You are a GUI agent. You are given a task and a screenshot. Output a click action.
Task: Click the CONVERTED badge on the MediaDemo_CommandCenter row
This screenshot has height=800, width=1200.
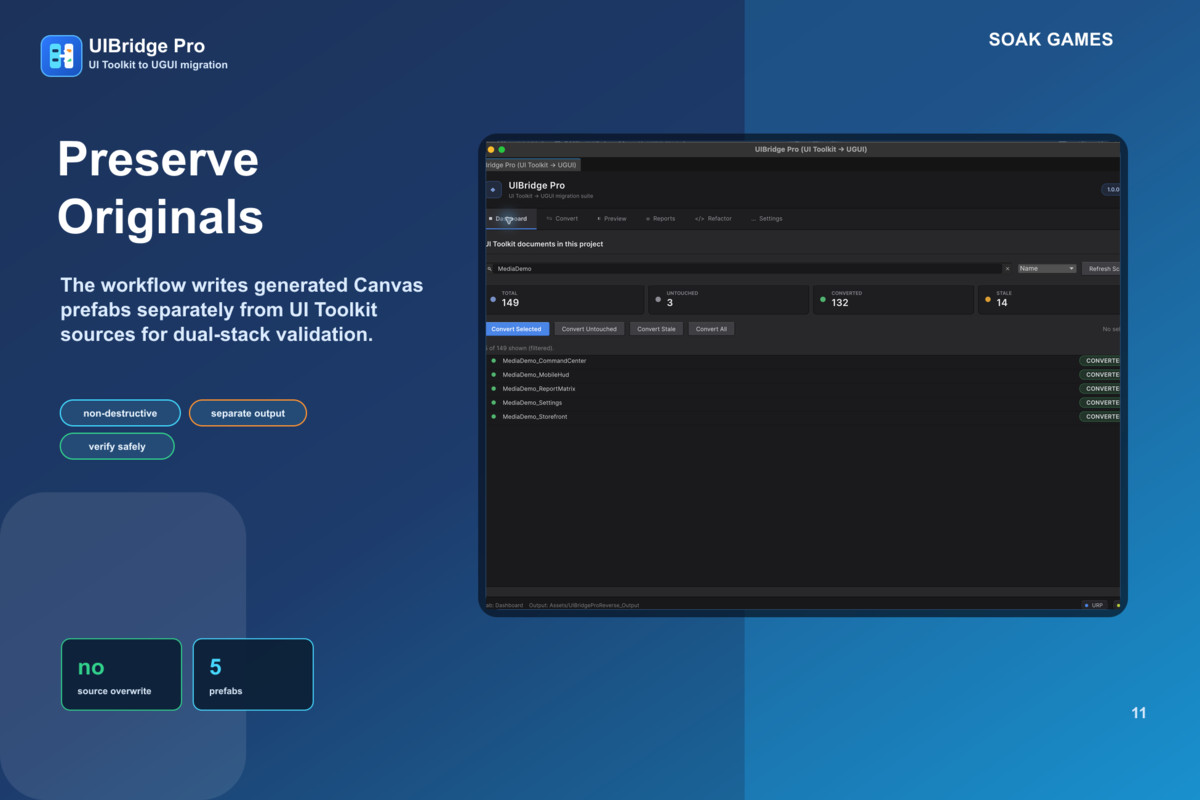1099,361
